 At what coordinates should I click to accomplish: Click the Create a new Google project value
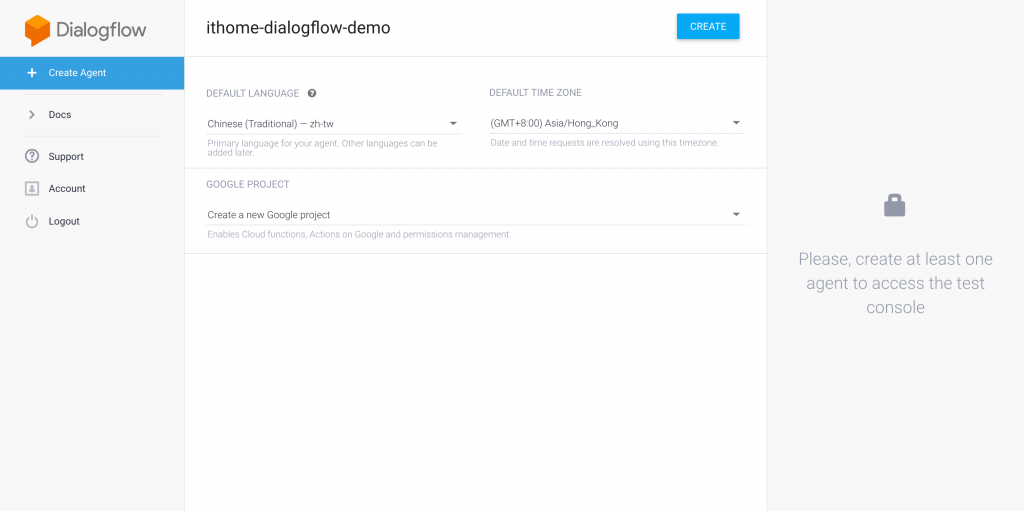(x=269, y=214)
